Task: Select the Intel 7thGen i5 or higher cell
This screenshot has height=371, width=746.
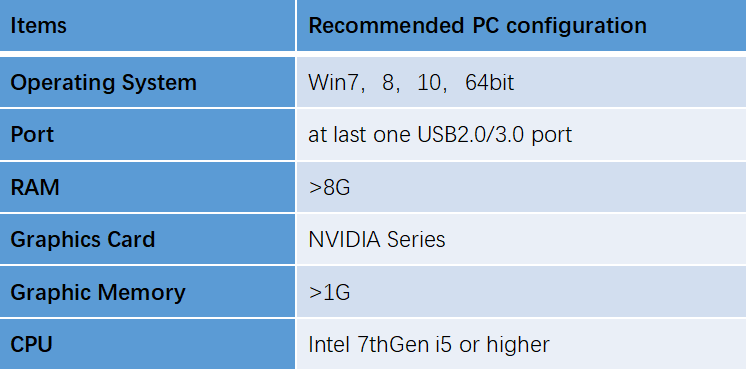Action: point(521,344)
